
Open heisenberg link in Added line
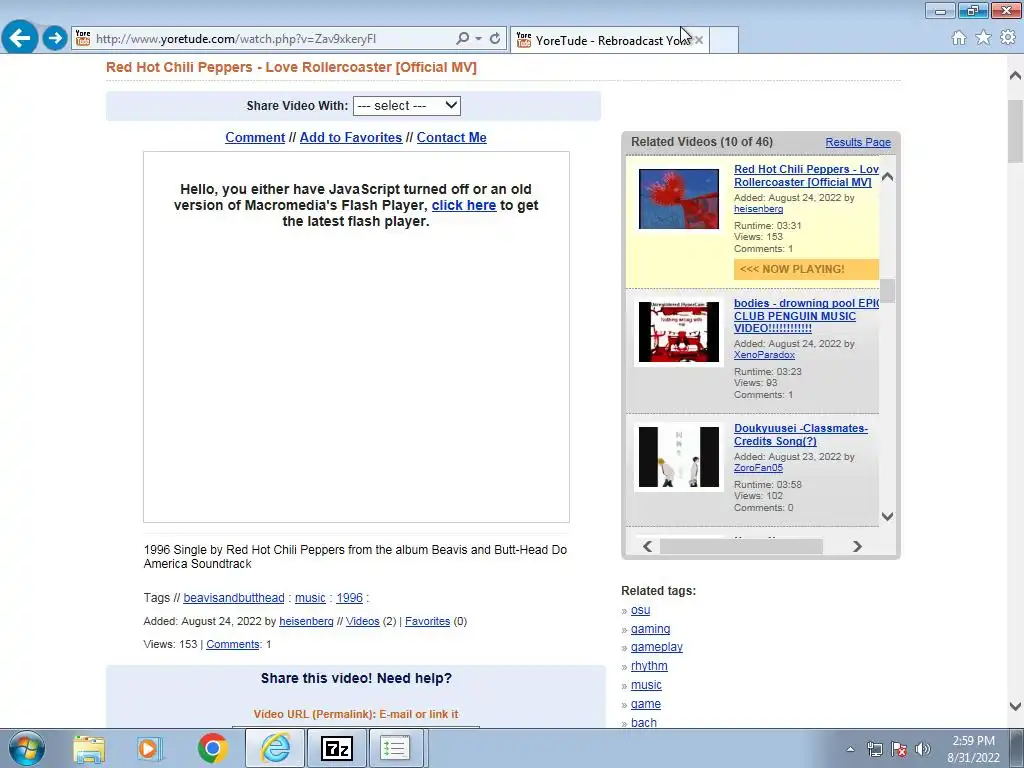click(306, 621)
